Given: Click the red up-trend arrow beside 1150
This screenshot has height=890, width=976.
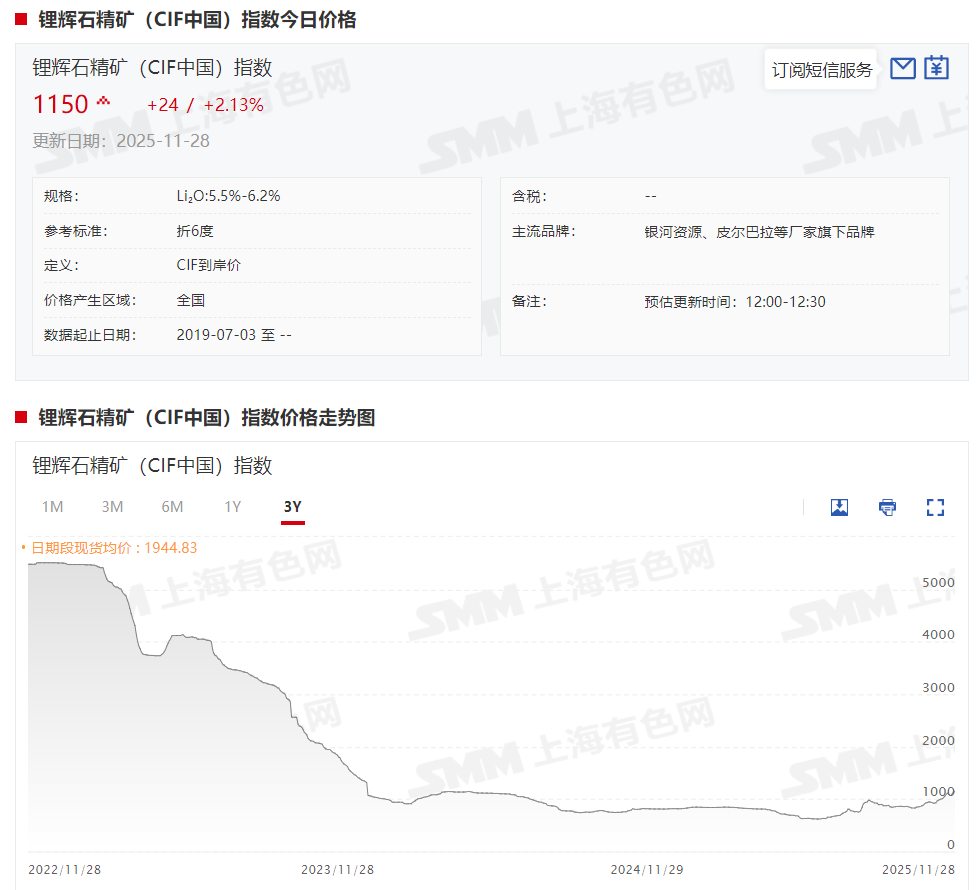Looking at the screenshot, I should tap(103, 102).
